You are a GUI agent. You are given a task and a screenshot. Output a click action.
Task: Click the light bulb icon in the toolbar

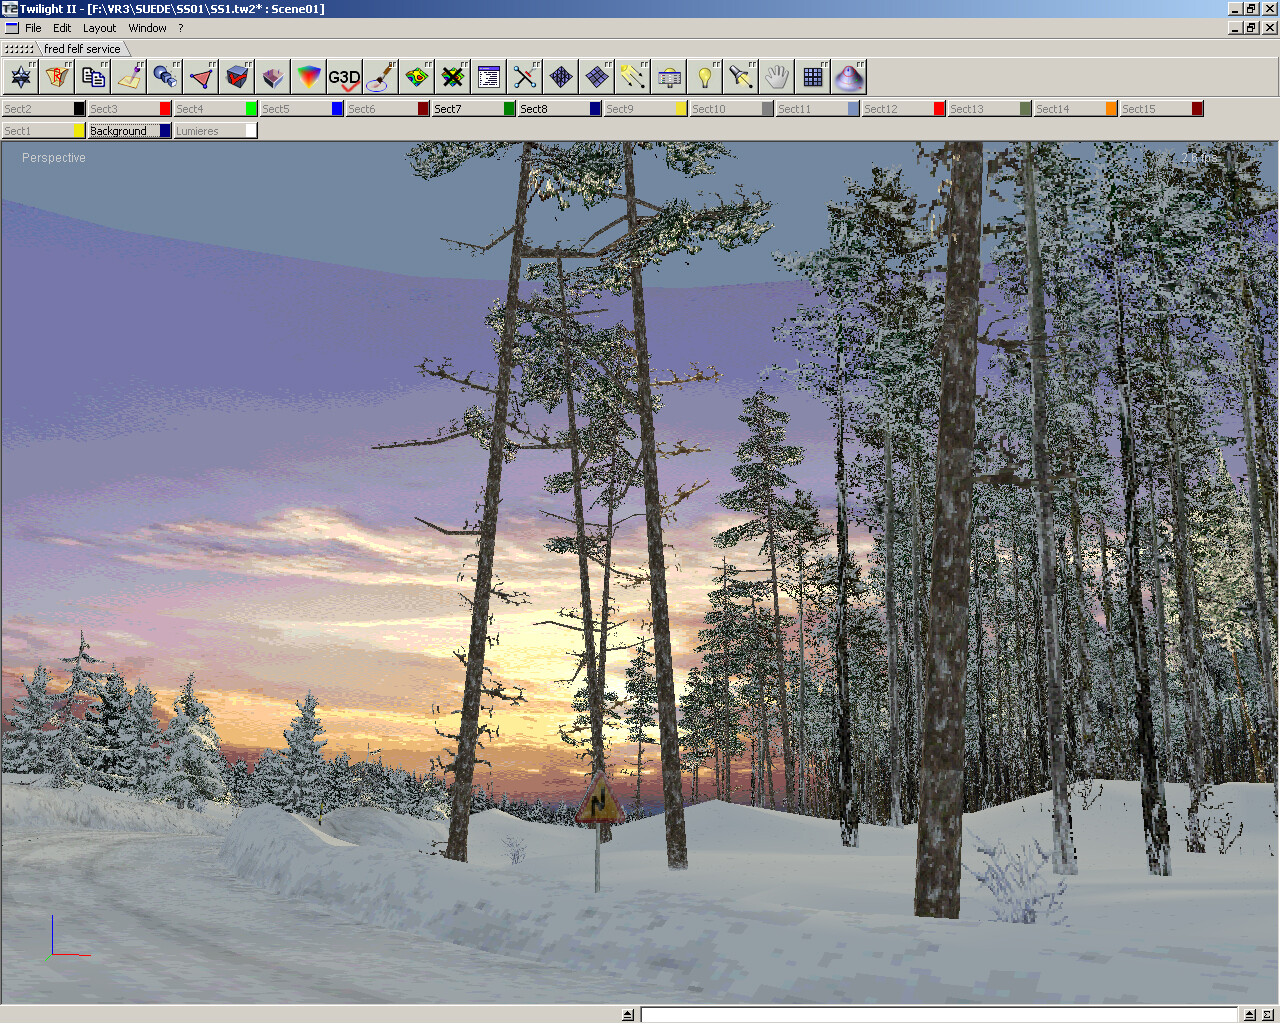pyautogui.click(x=705, y=76)
